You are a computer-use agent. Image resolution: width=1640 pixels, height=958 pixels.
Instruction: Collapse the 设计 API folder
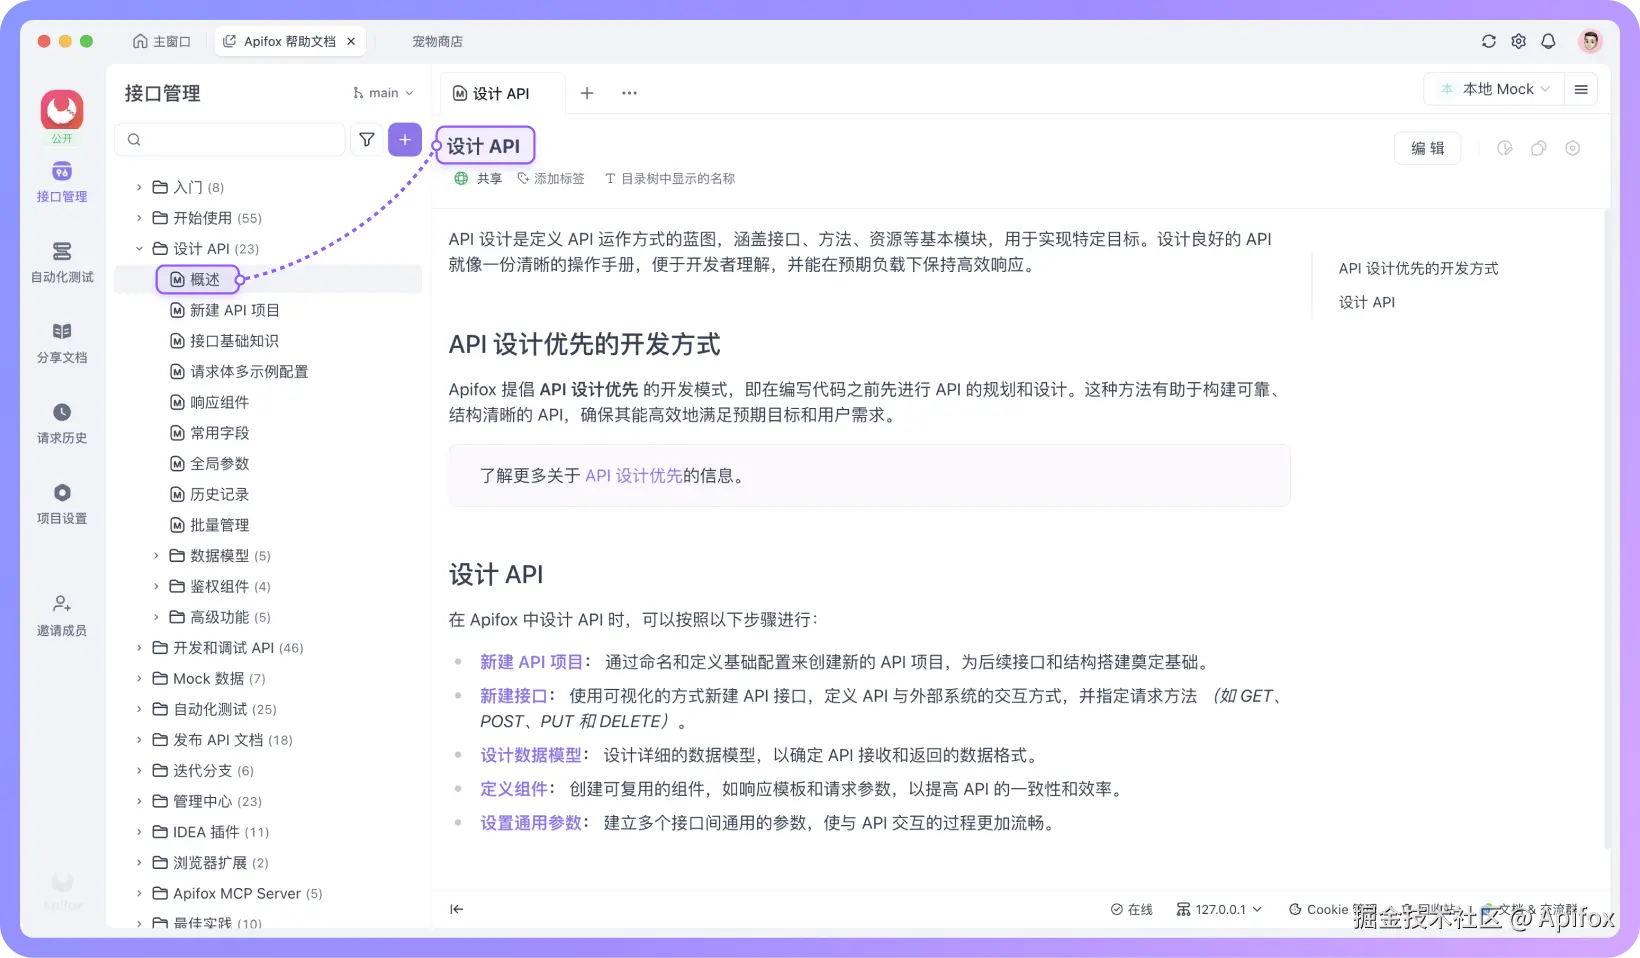pyautogui.click(x=139, y=249)
